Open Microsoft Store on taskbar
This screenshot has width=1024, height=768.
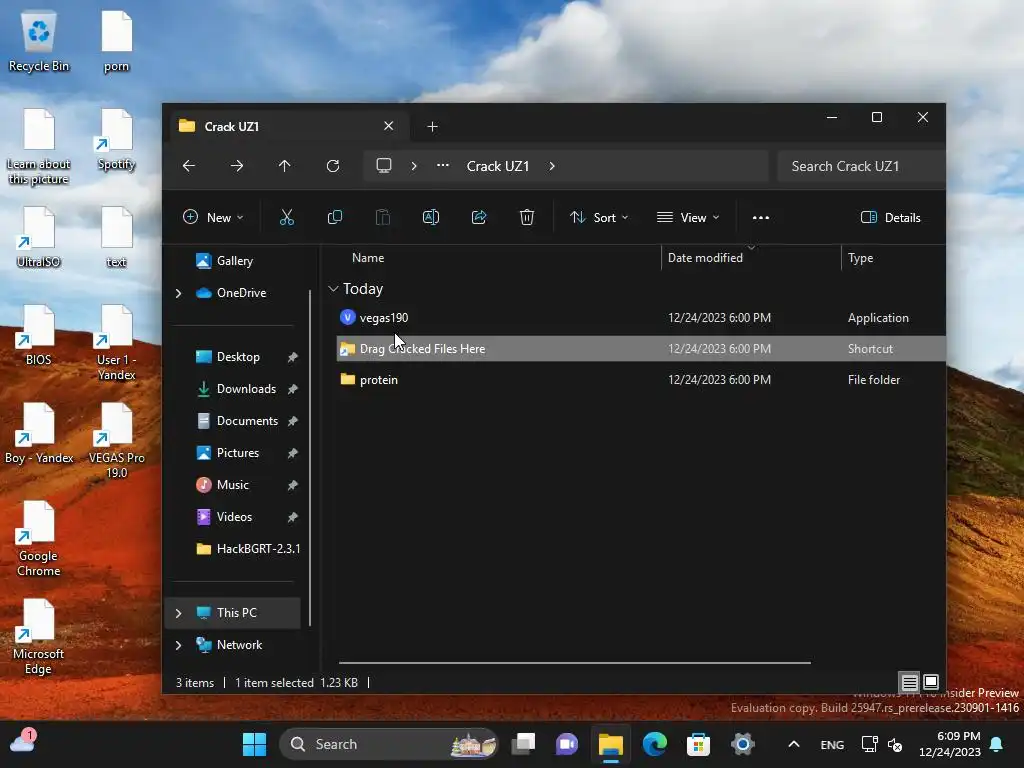tap(698, 744)
